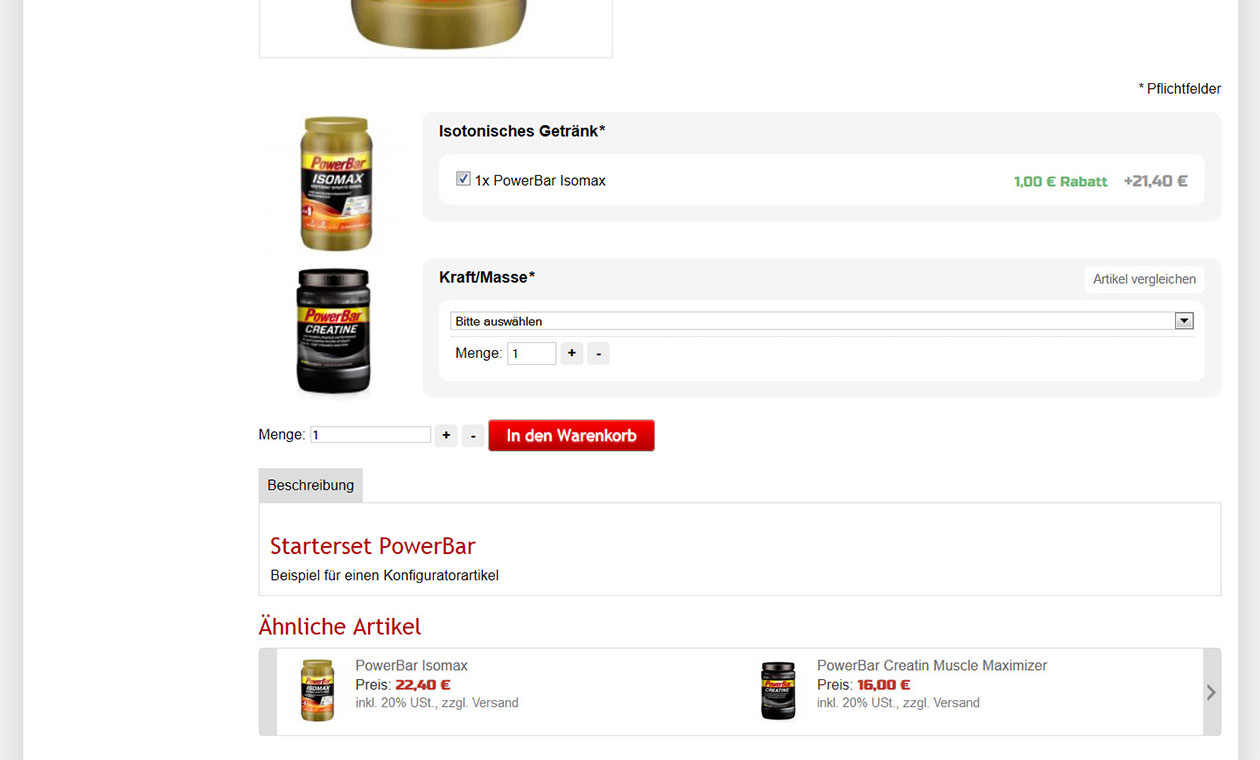Click small Isomax thumbnail in Ähnliche Artikel

[x=317, y=690]
